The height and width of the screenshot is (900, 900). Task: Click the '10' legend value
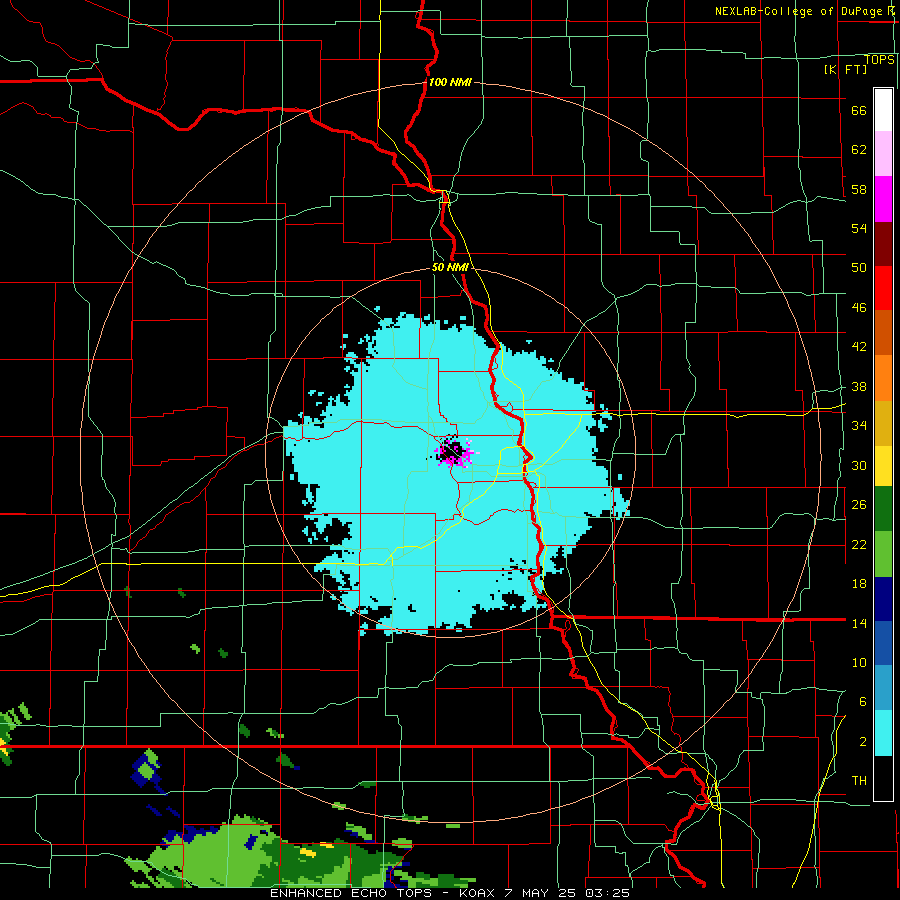click(x=859, y=663)
